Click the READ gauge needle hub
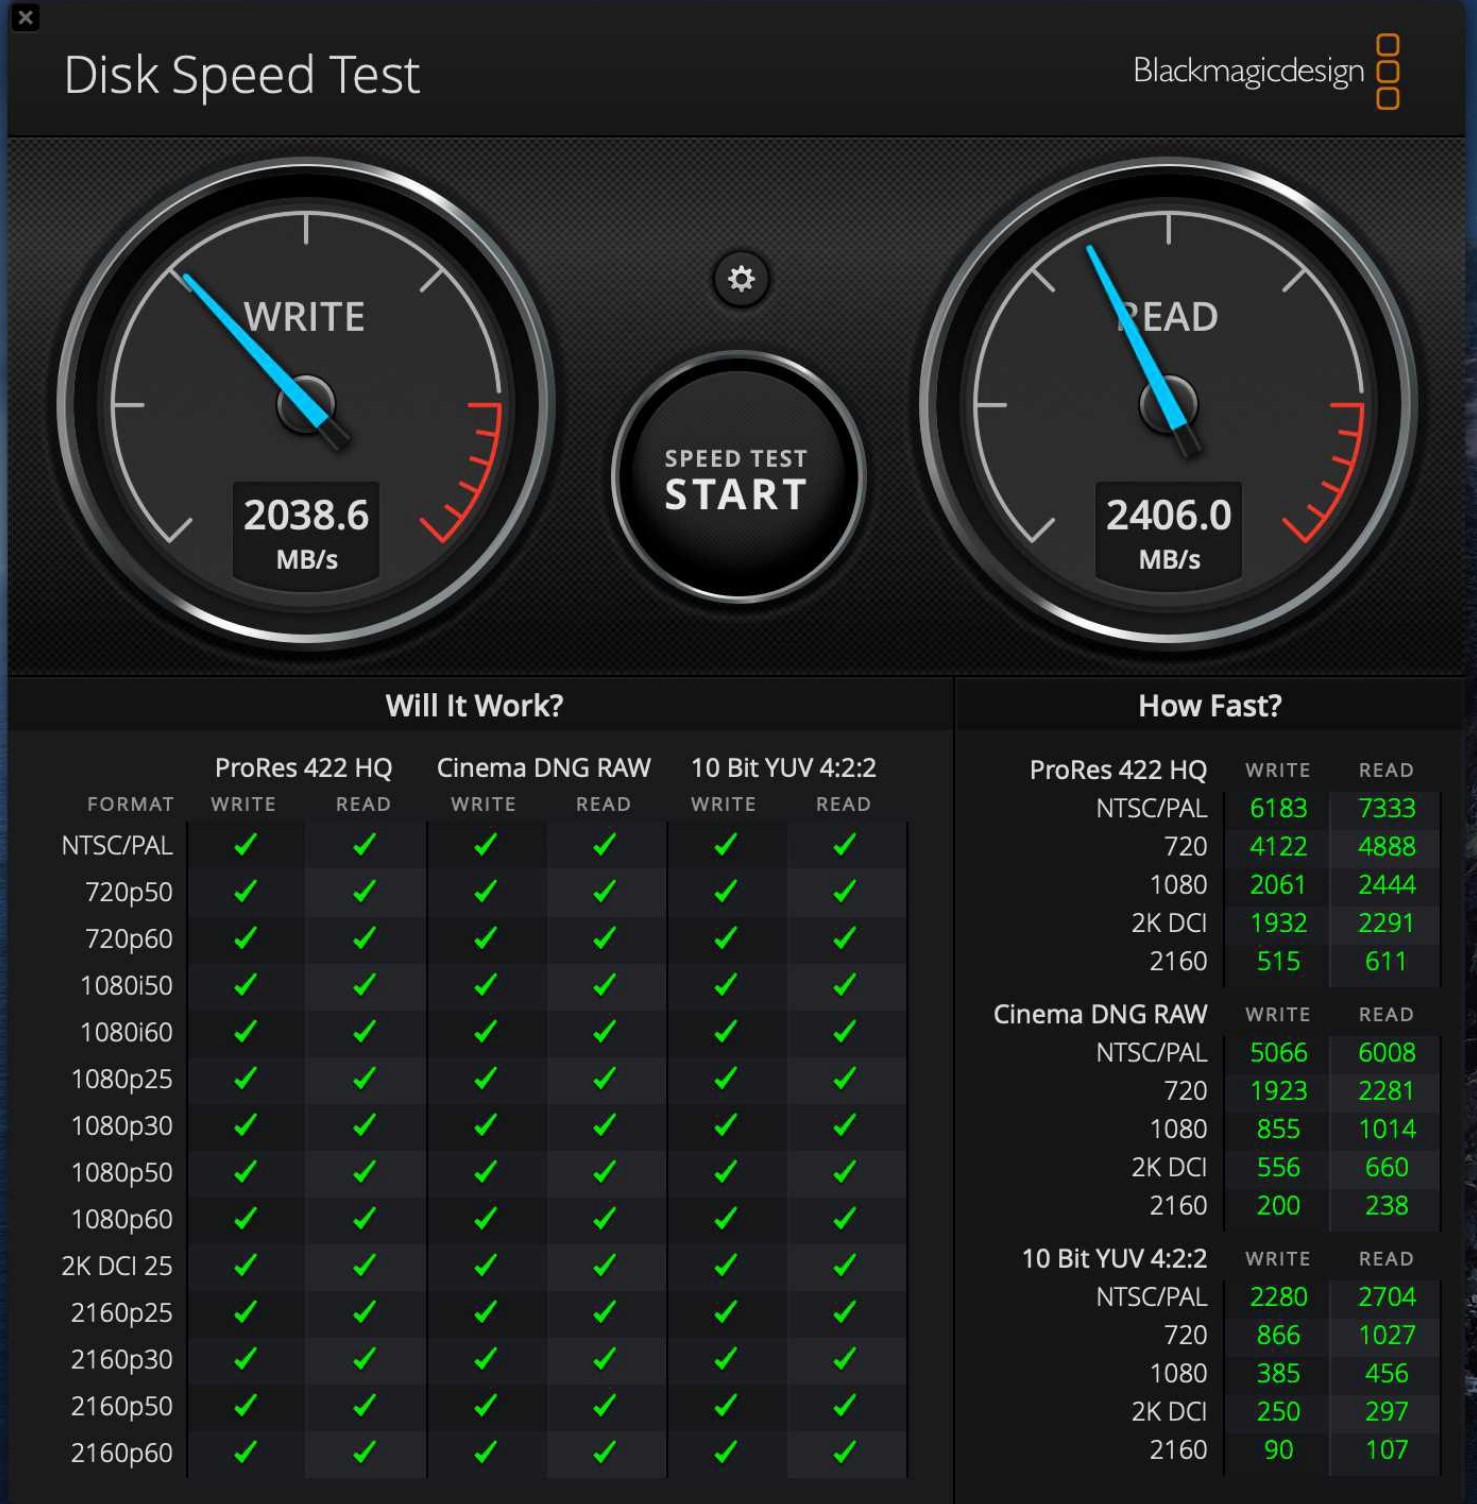This screenshot has width=1477, height=1504. [1167, 404]
